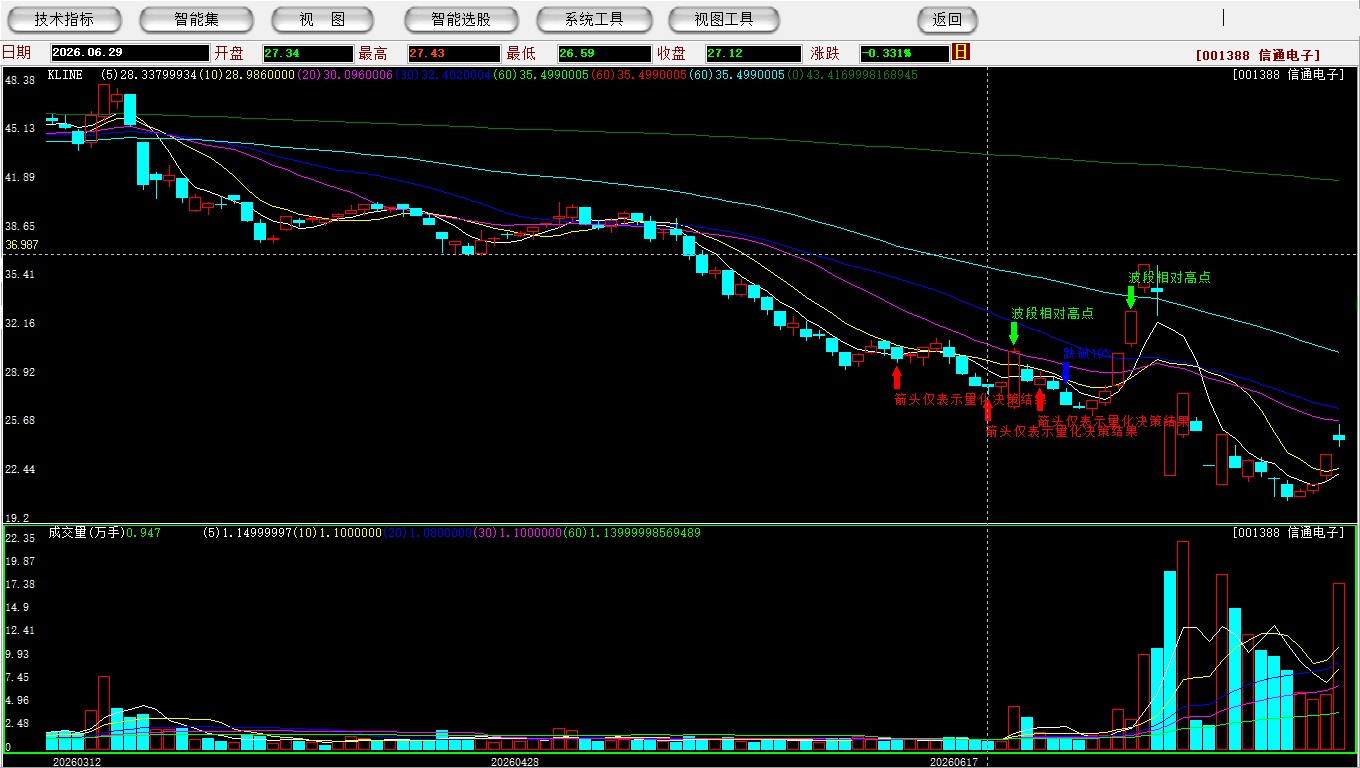1360x768 pixels.
Task: Click the orange 日 period icon
Action: (960, 52)
